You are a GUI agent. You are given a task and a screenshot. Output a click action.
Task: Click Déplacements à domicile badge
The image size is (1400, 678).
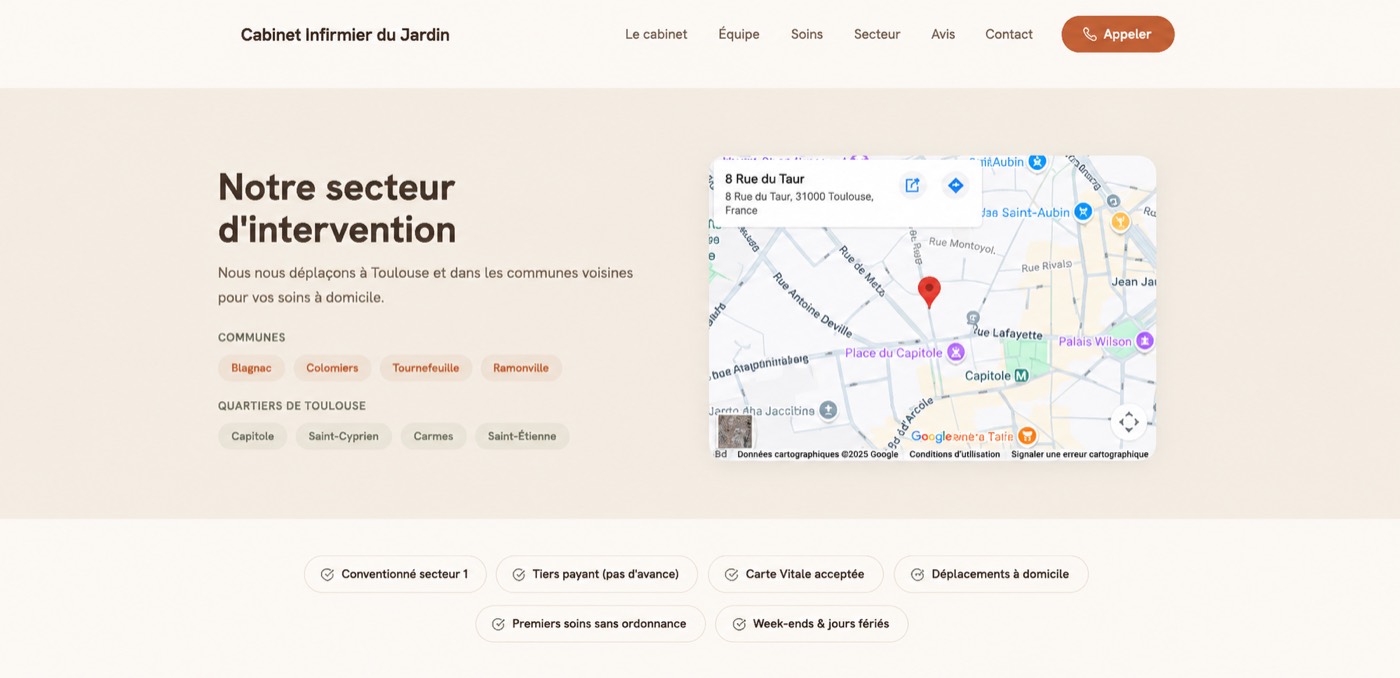(991, 574)
